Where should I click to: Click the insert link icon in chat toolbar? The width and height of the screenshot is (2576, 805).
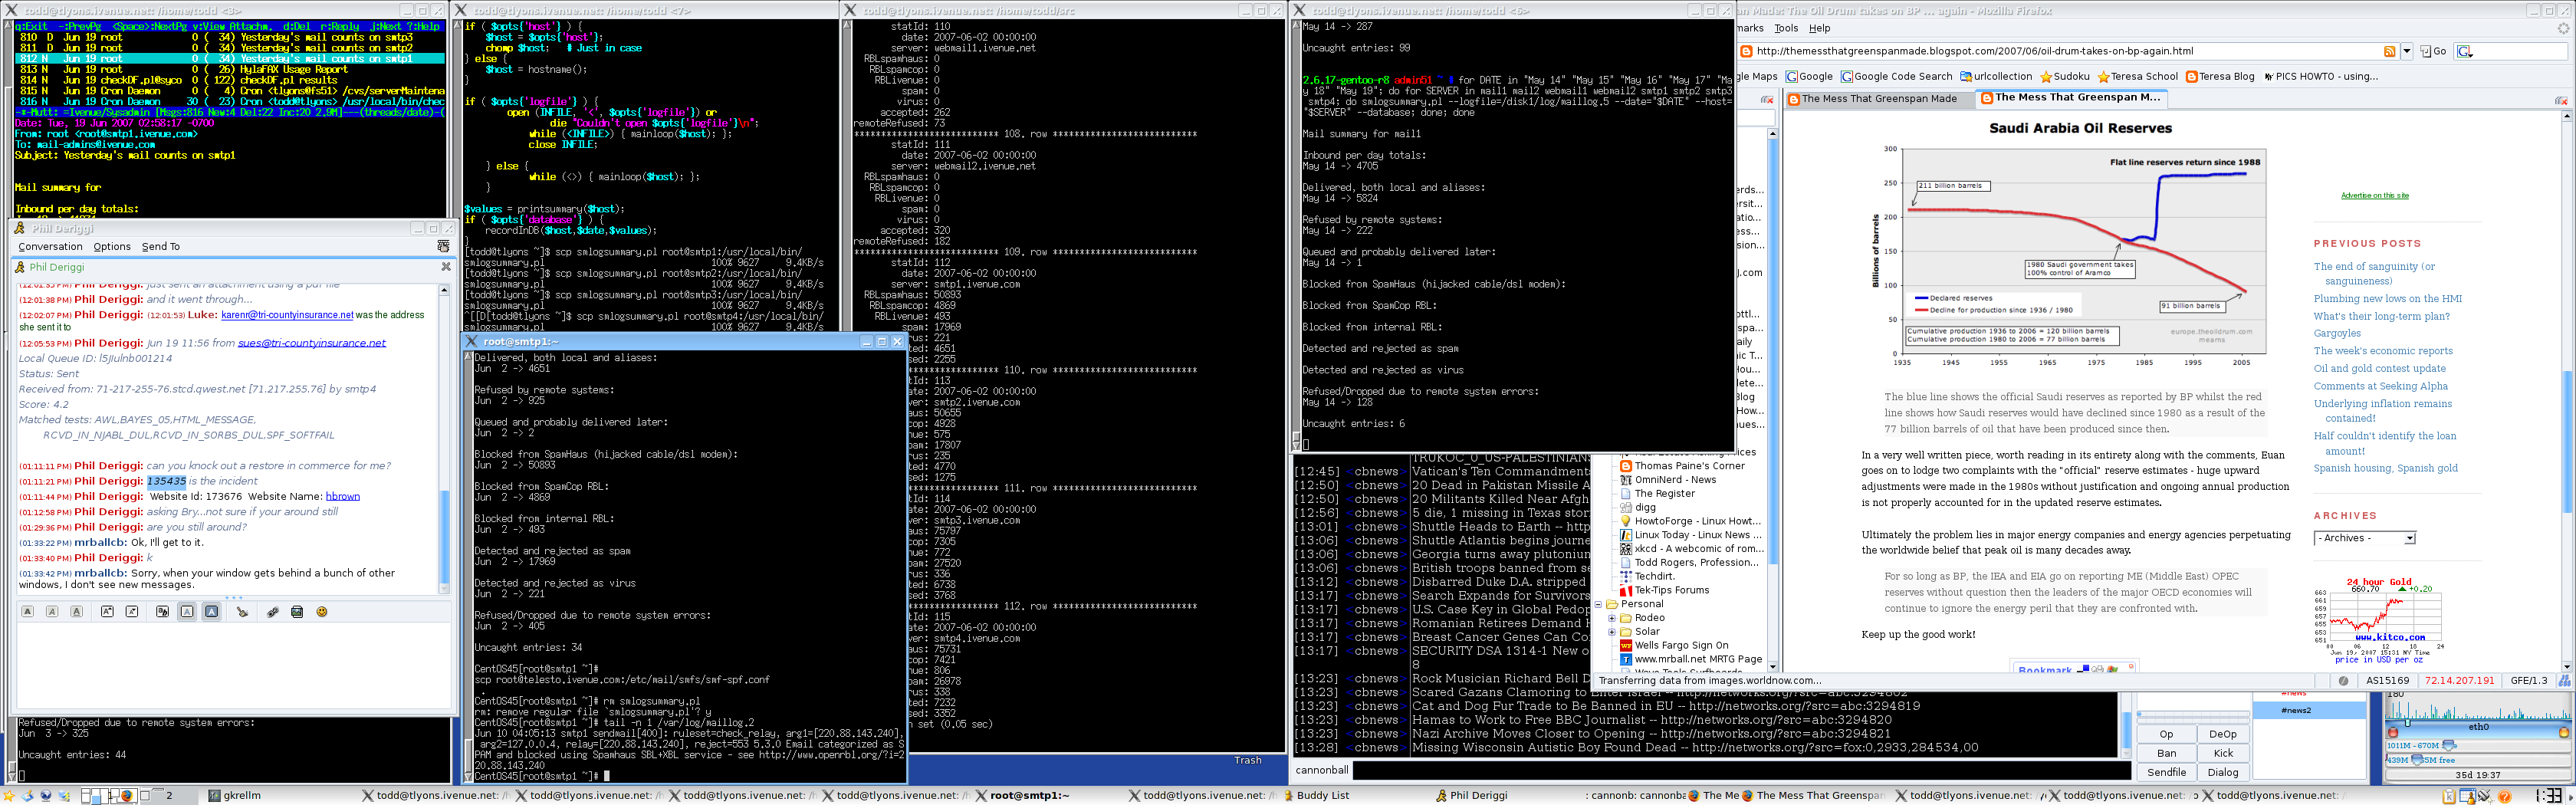272,612
